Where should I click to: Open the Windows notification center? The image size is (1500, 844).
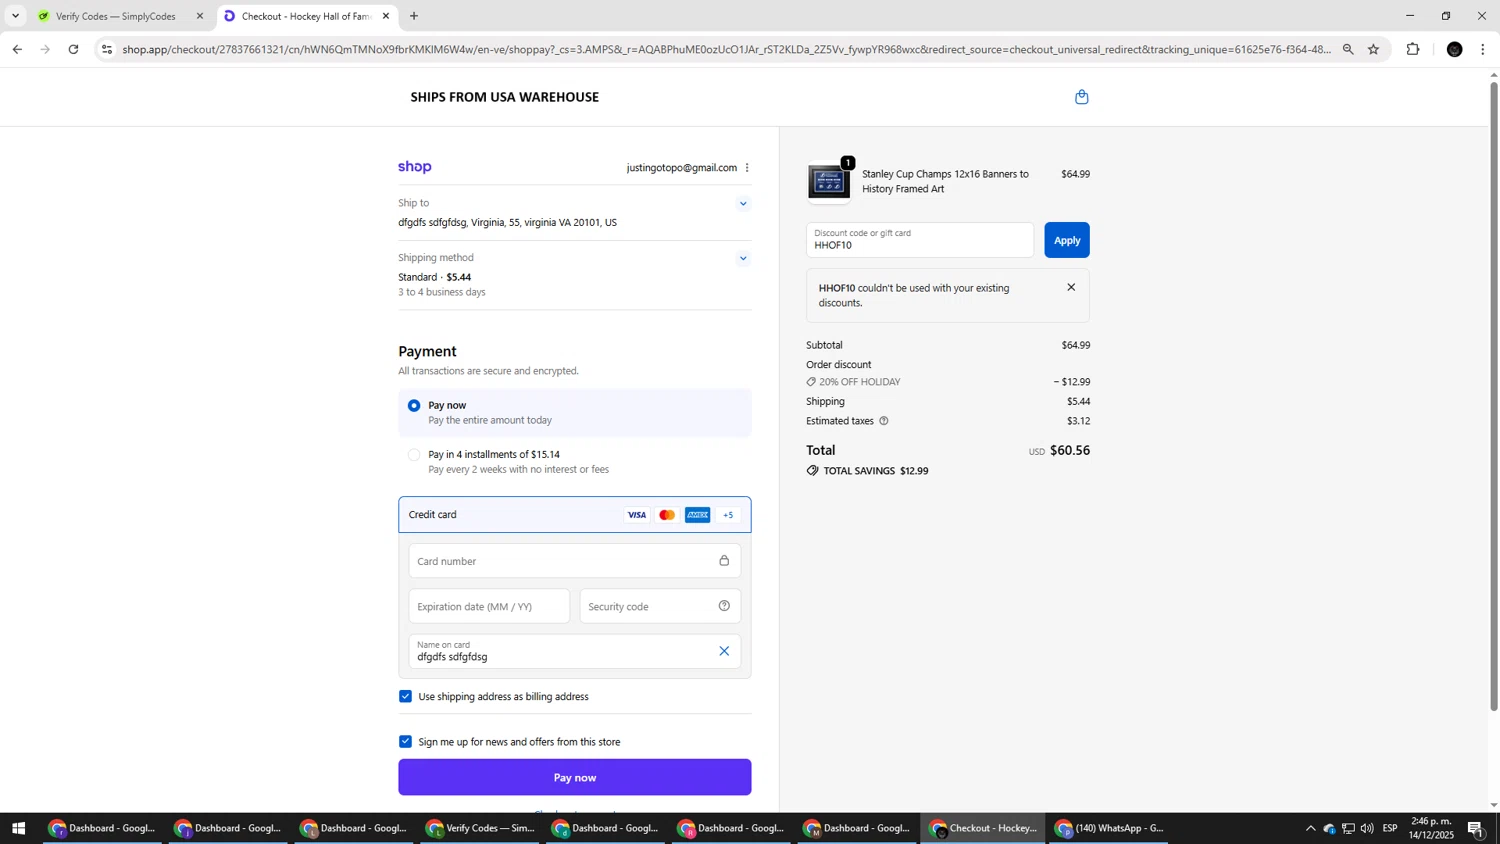pyautogui.click(x=1476, y=828)
